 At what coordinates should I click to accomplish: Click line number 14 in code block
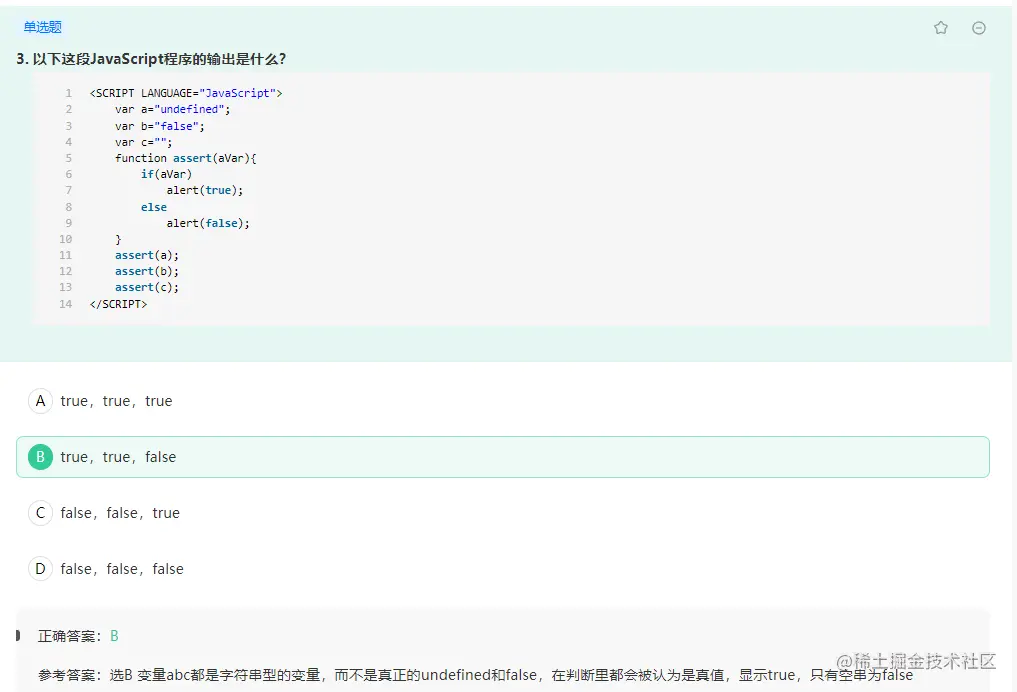coord(66,304)
